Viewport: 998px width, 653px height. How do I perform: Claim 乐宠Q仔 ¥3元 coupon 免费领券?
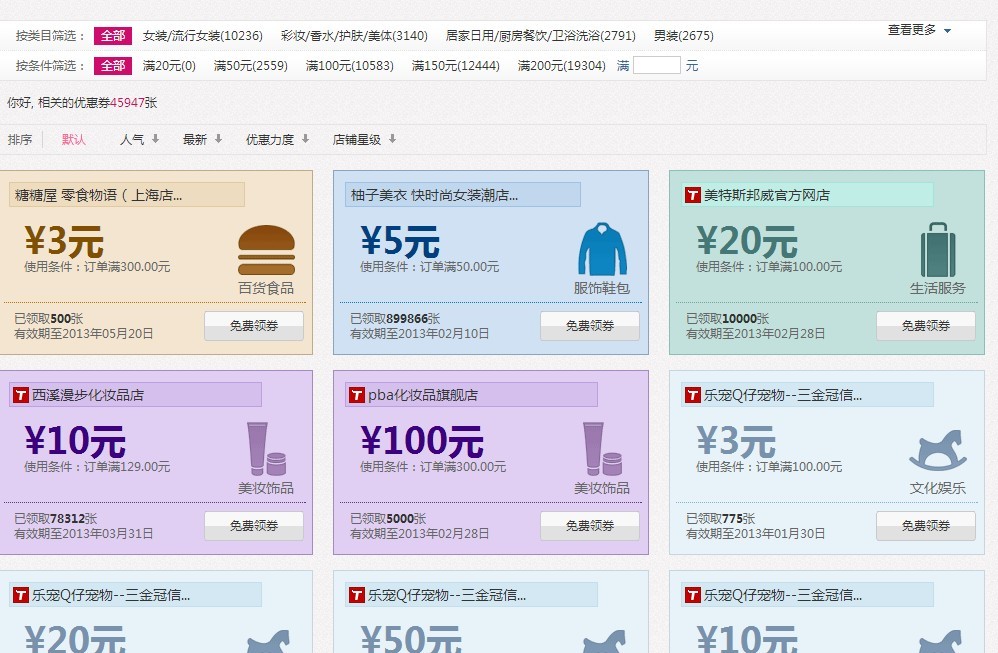tap(926, 526)
